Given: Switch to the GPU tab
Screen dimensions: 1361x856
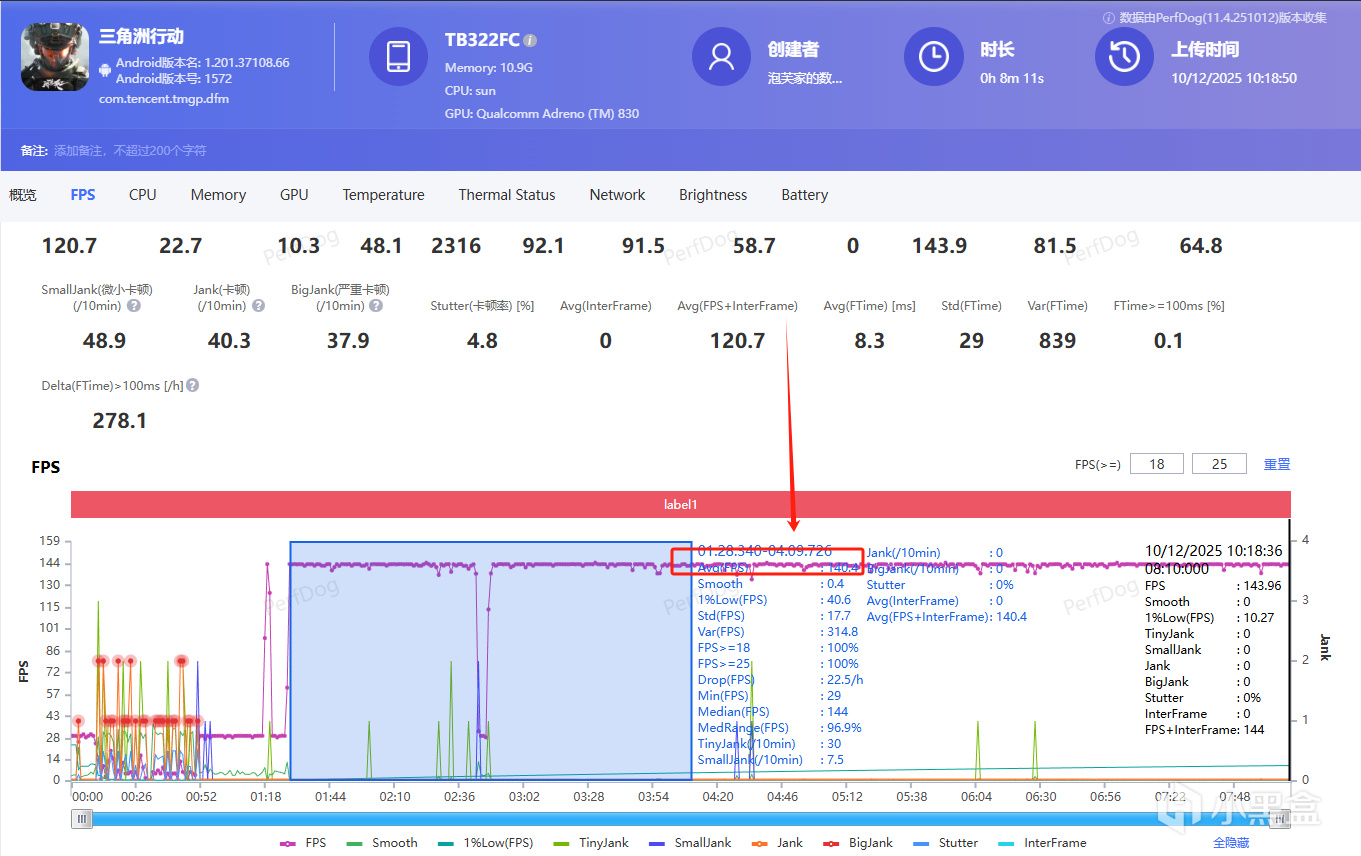Looking at the screenshot, I should coord(294,195).
